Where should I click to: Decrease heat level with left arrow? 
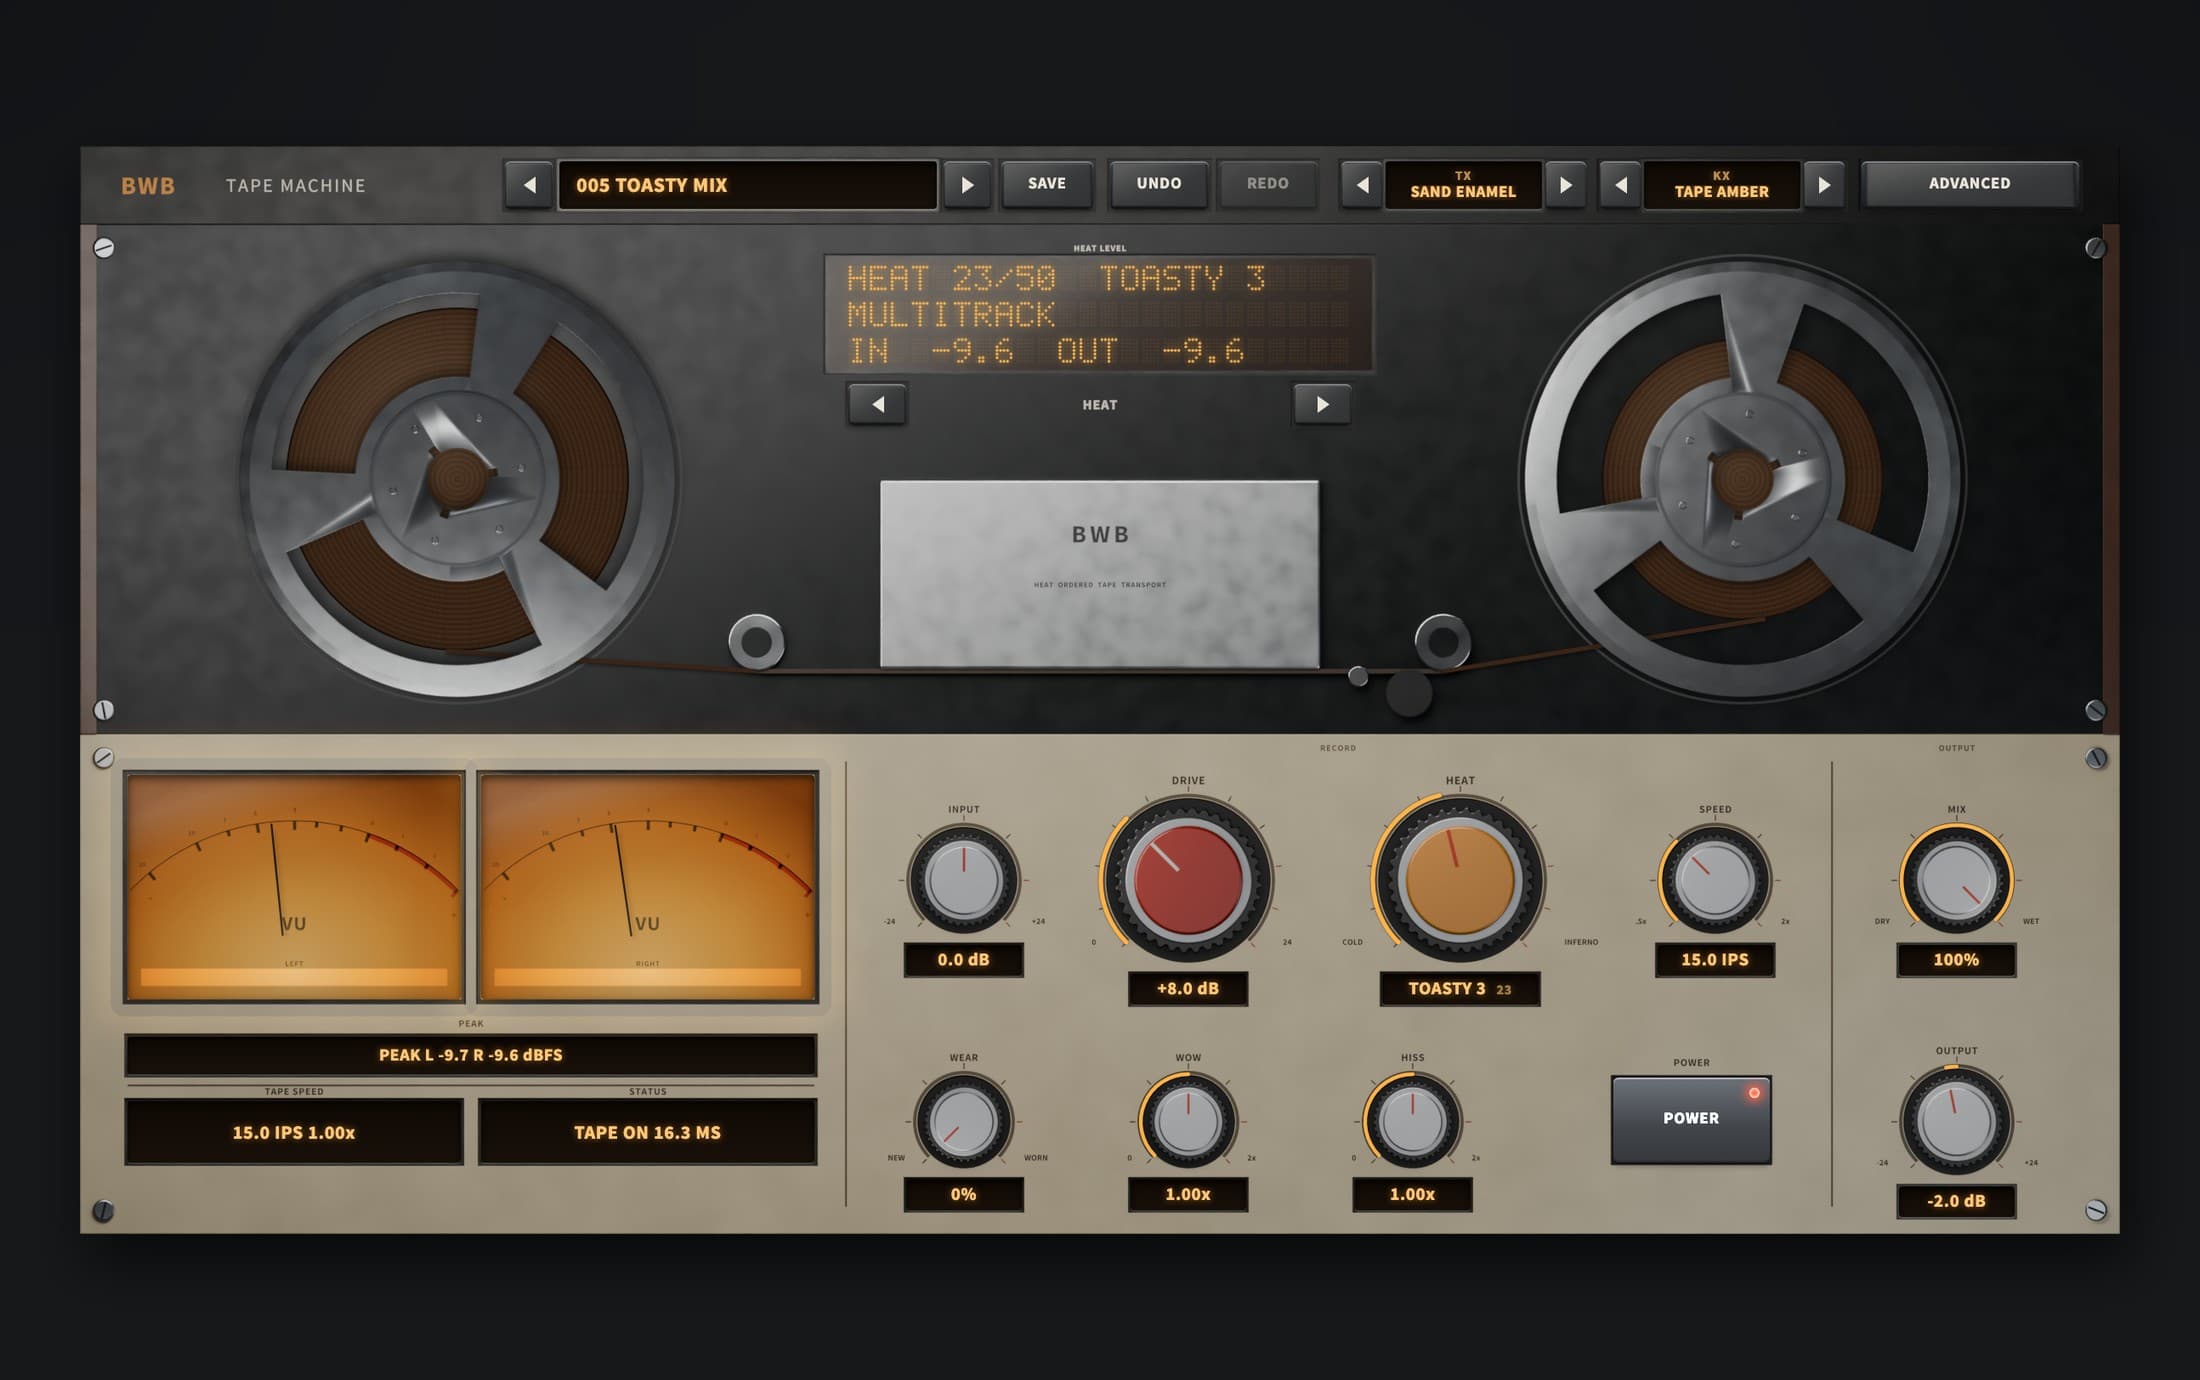[877, 405]
